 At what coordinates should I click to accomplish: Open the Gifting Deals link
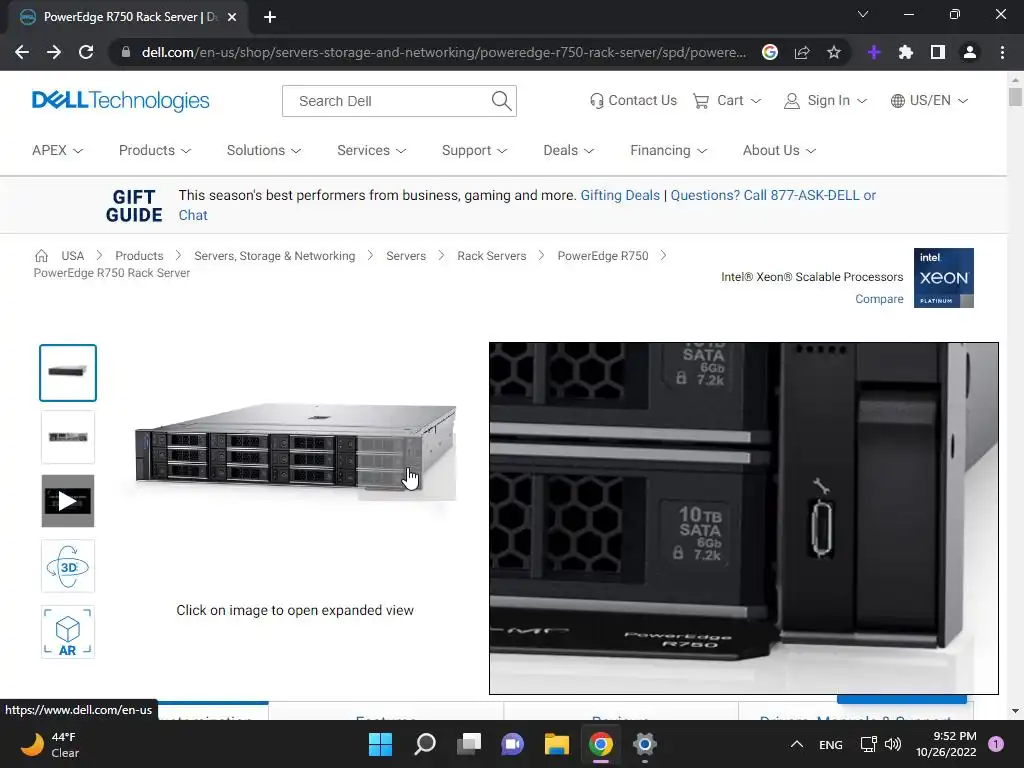pyautogui.click(x=620, y=195)
